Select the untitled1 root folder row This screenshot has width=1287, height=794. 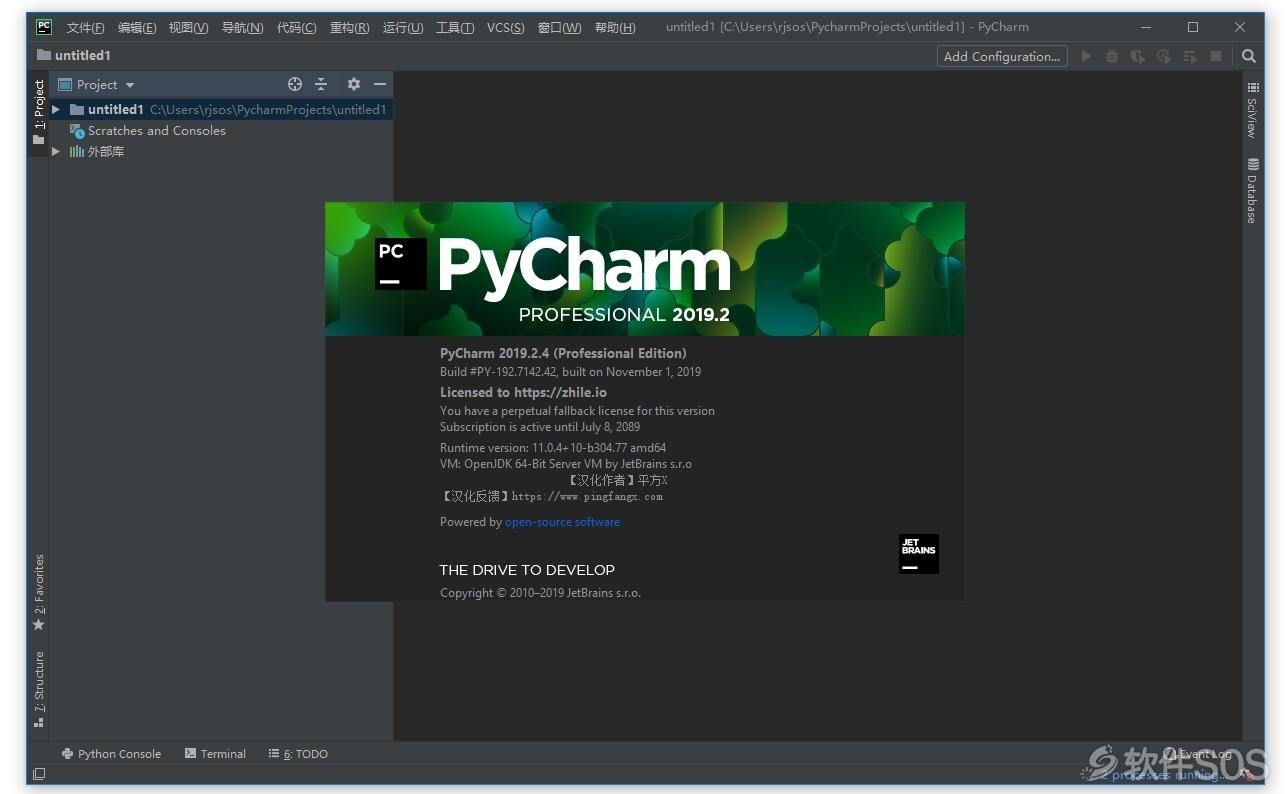[221, 109]
